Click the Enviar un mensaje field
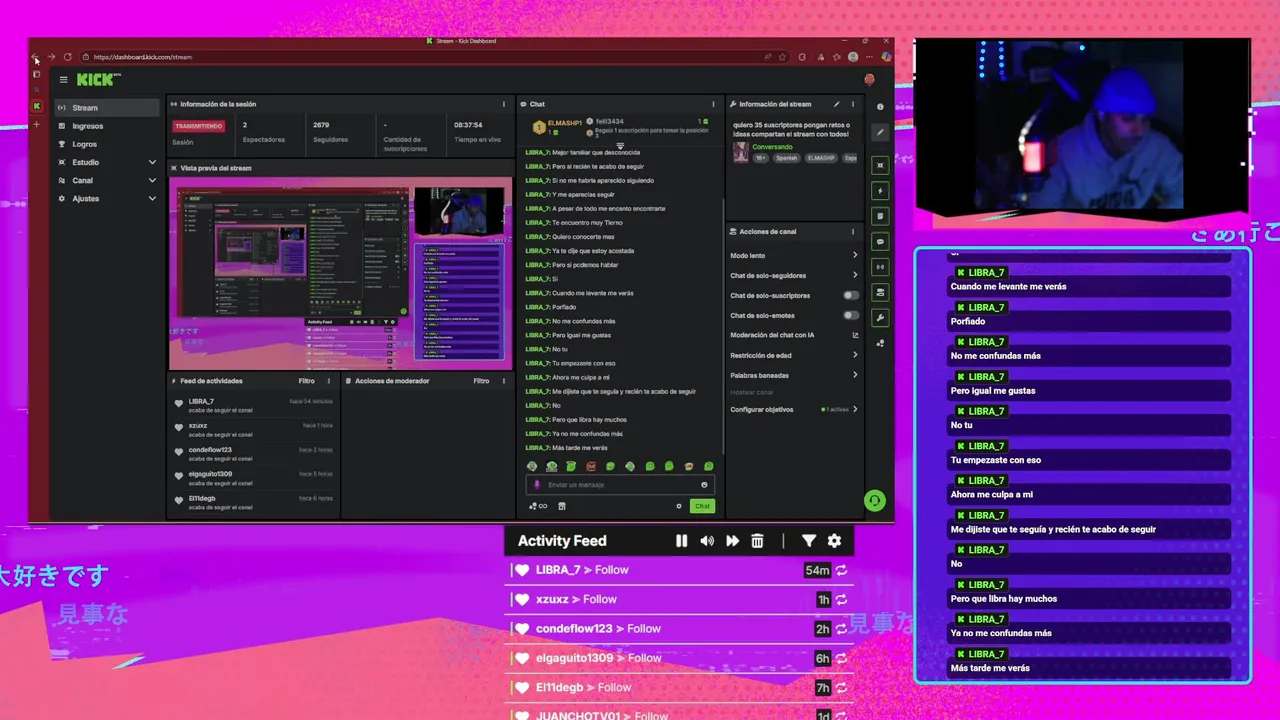The image size is (1280, 720). pyautogui.click(x=620, y=485)
